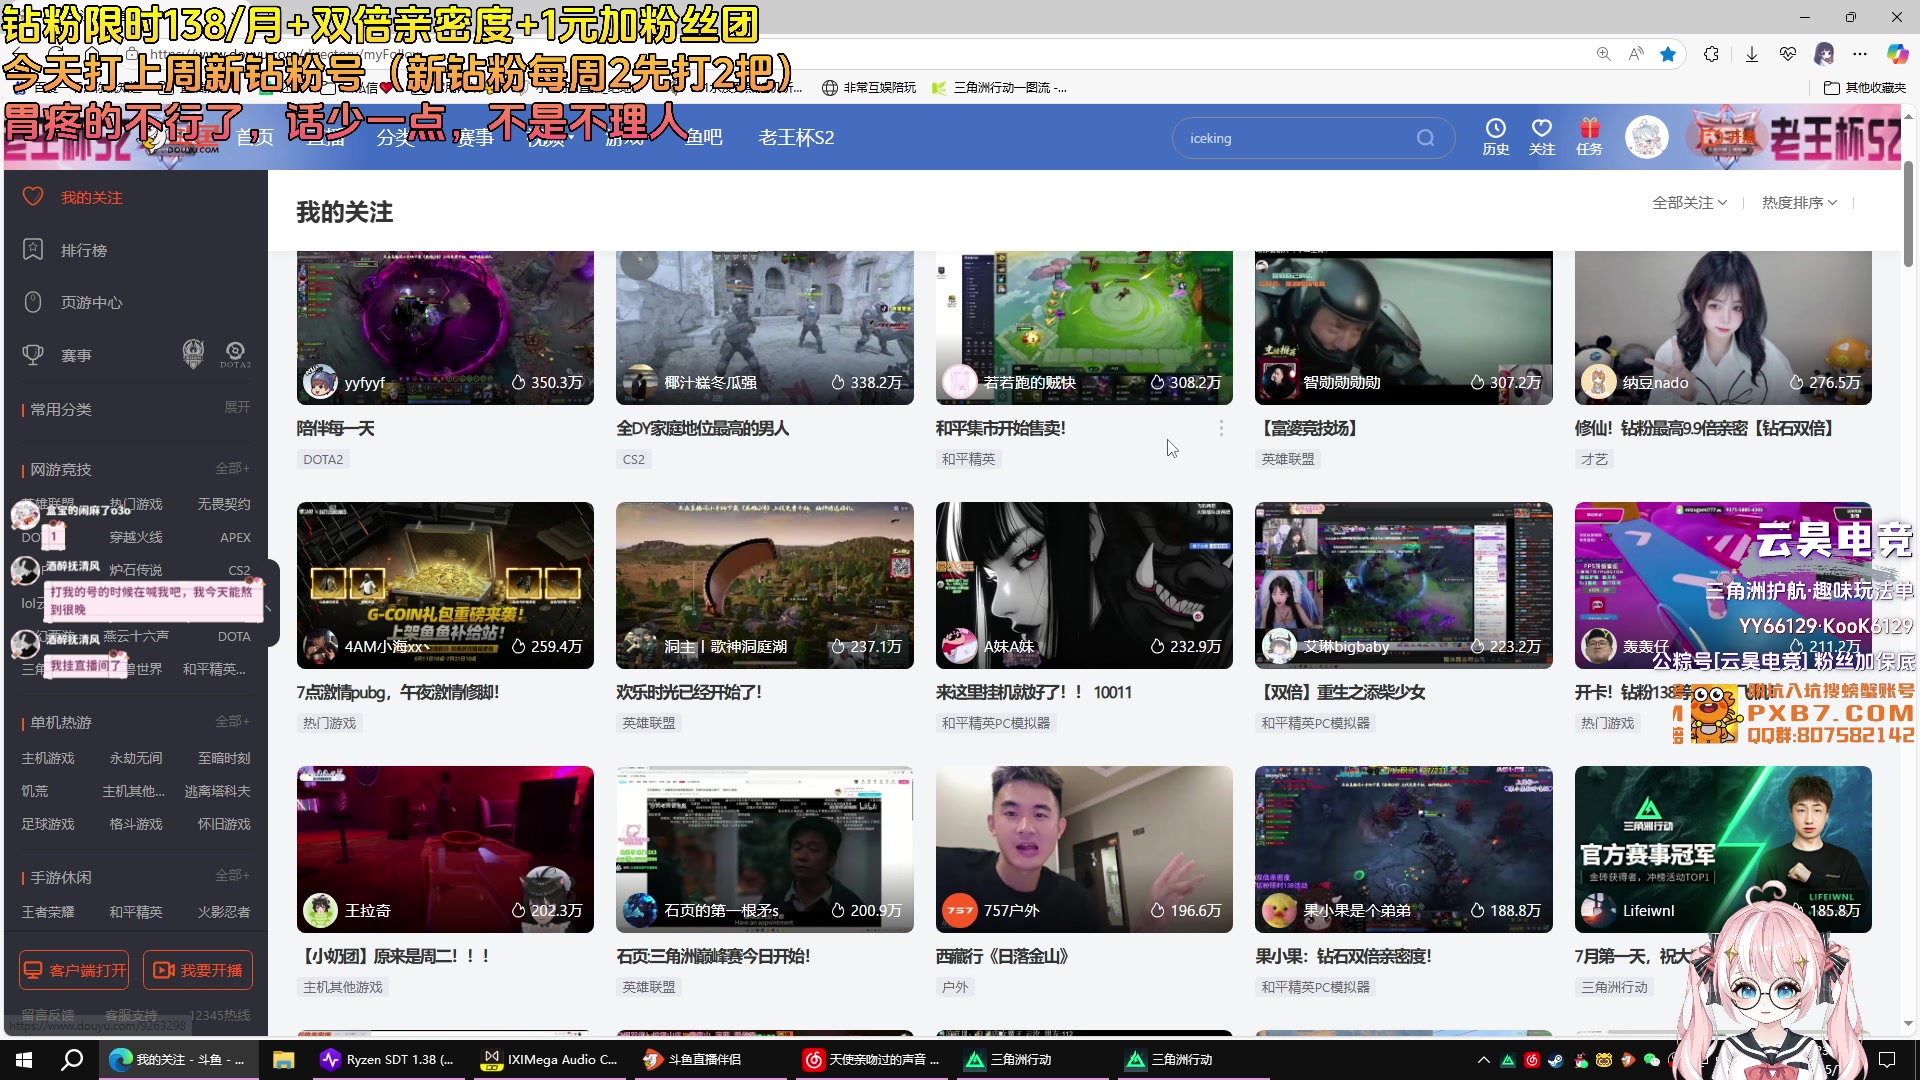
Task: Open the Copilot icon in browser toolbar
Action: [1897, 54]
